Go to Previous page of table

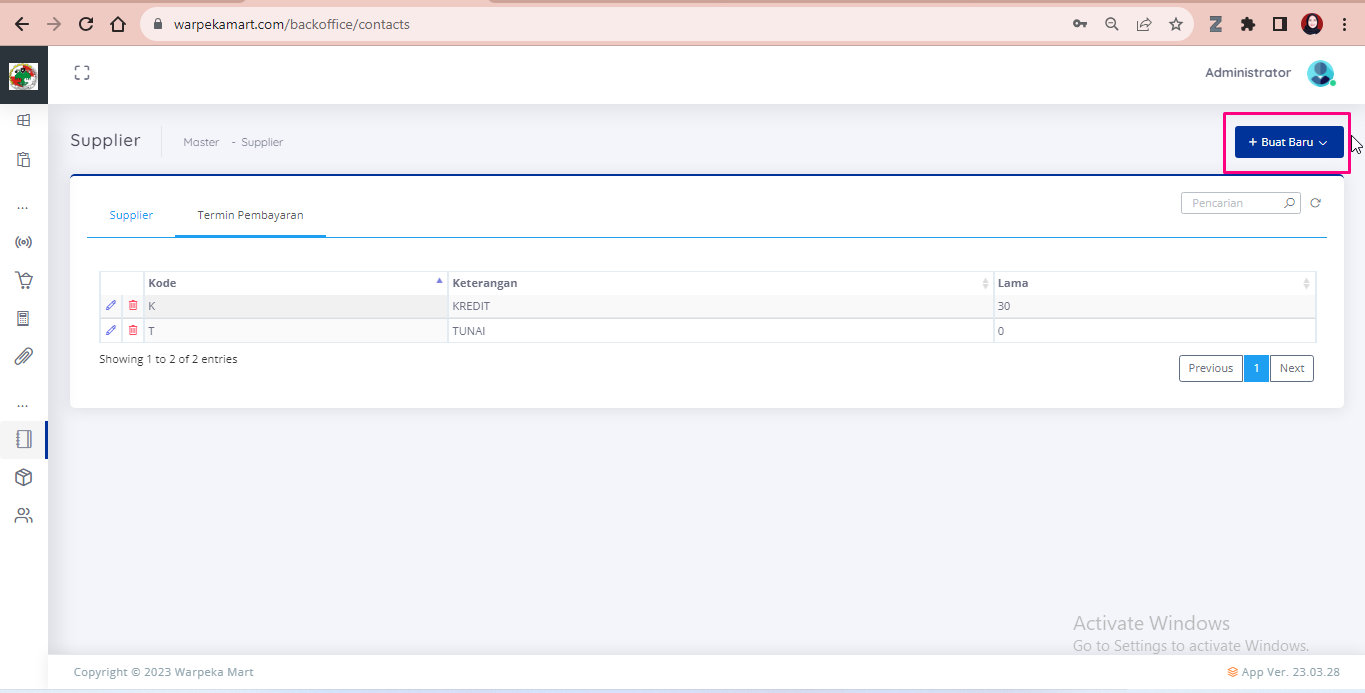[1211, 368]
